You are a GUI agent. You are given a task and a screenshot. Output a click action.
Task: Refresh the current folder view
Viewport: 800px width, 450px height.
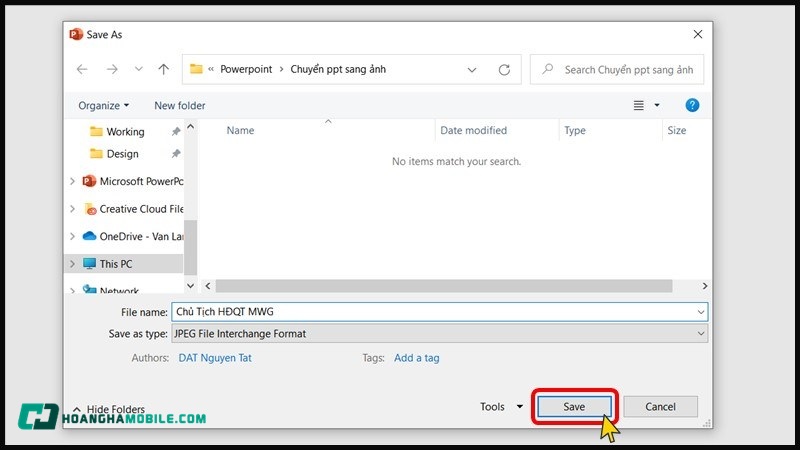(504, 70)
